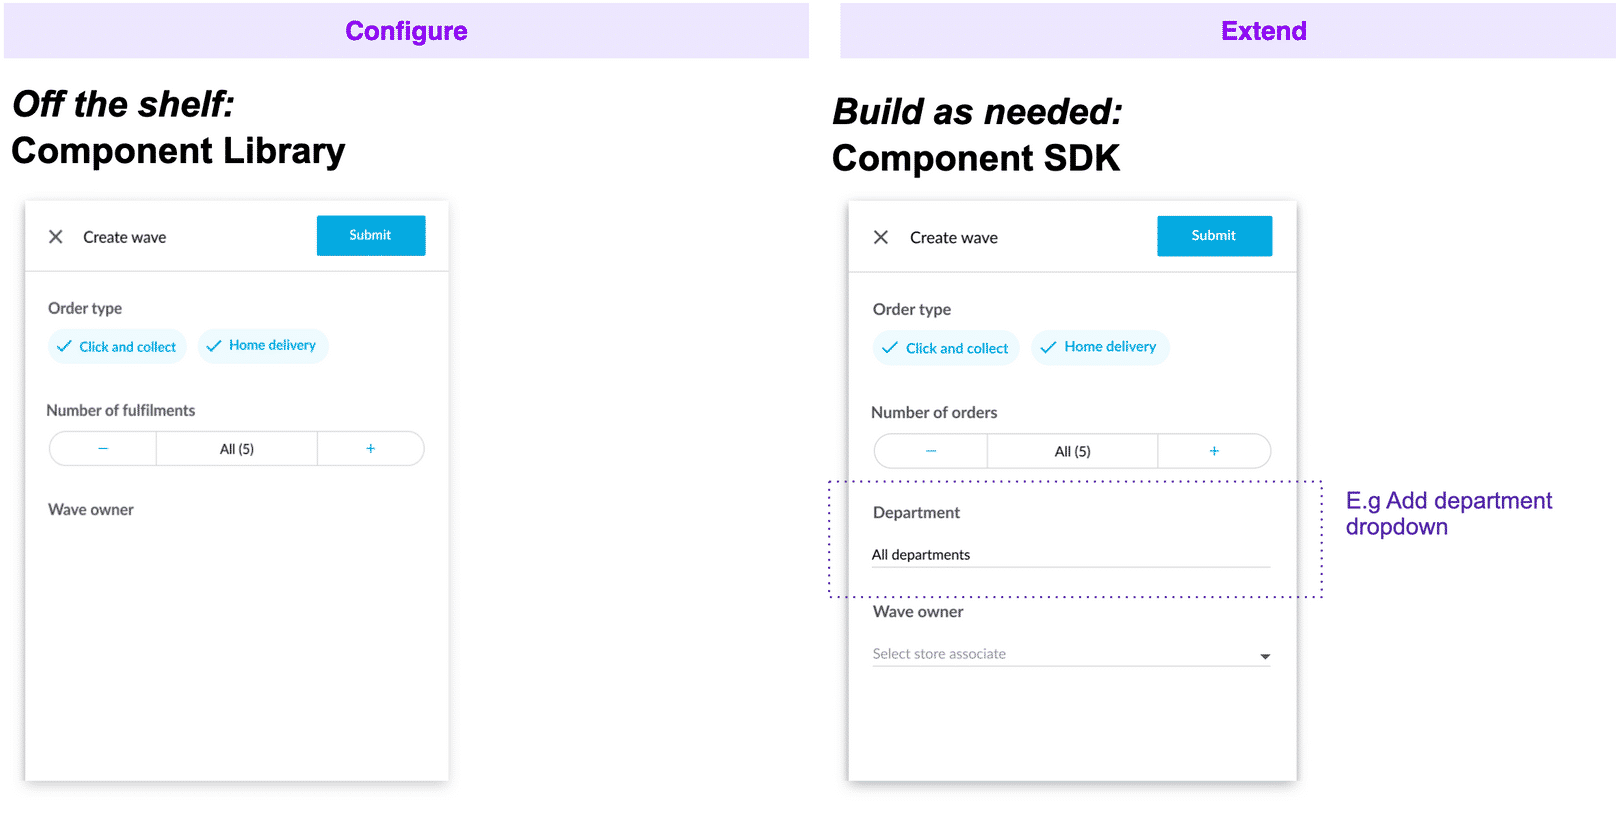Click the minus icon under Number of orders

930,451
